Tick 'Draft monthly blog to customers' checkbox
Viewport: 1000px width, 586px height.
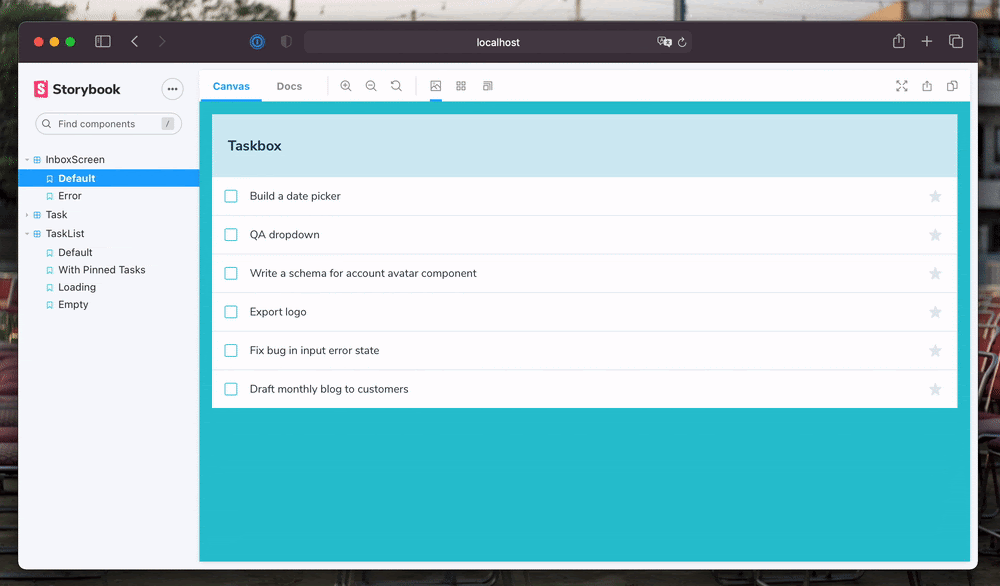(x=231, y=389)
